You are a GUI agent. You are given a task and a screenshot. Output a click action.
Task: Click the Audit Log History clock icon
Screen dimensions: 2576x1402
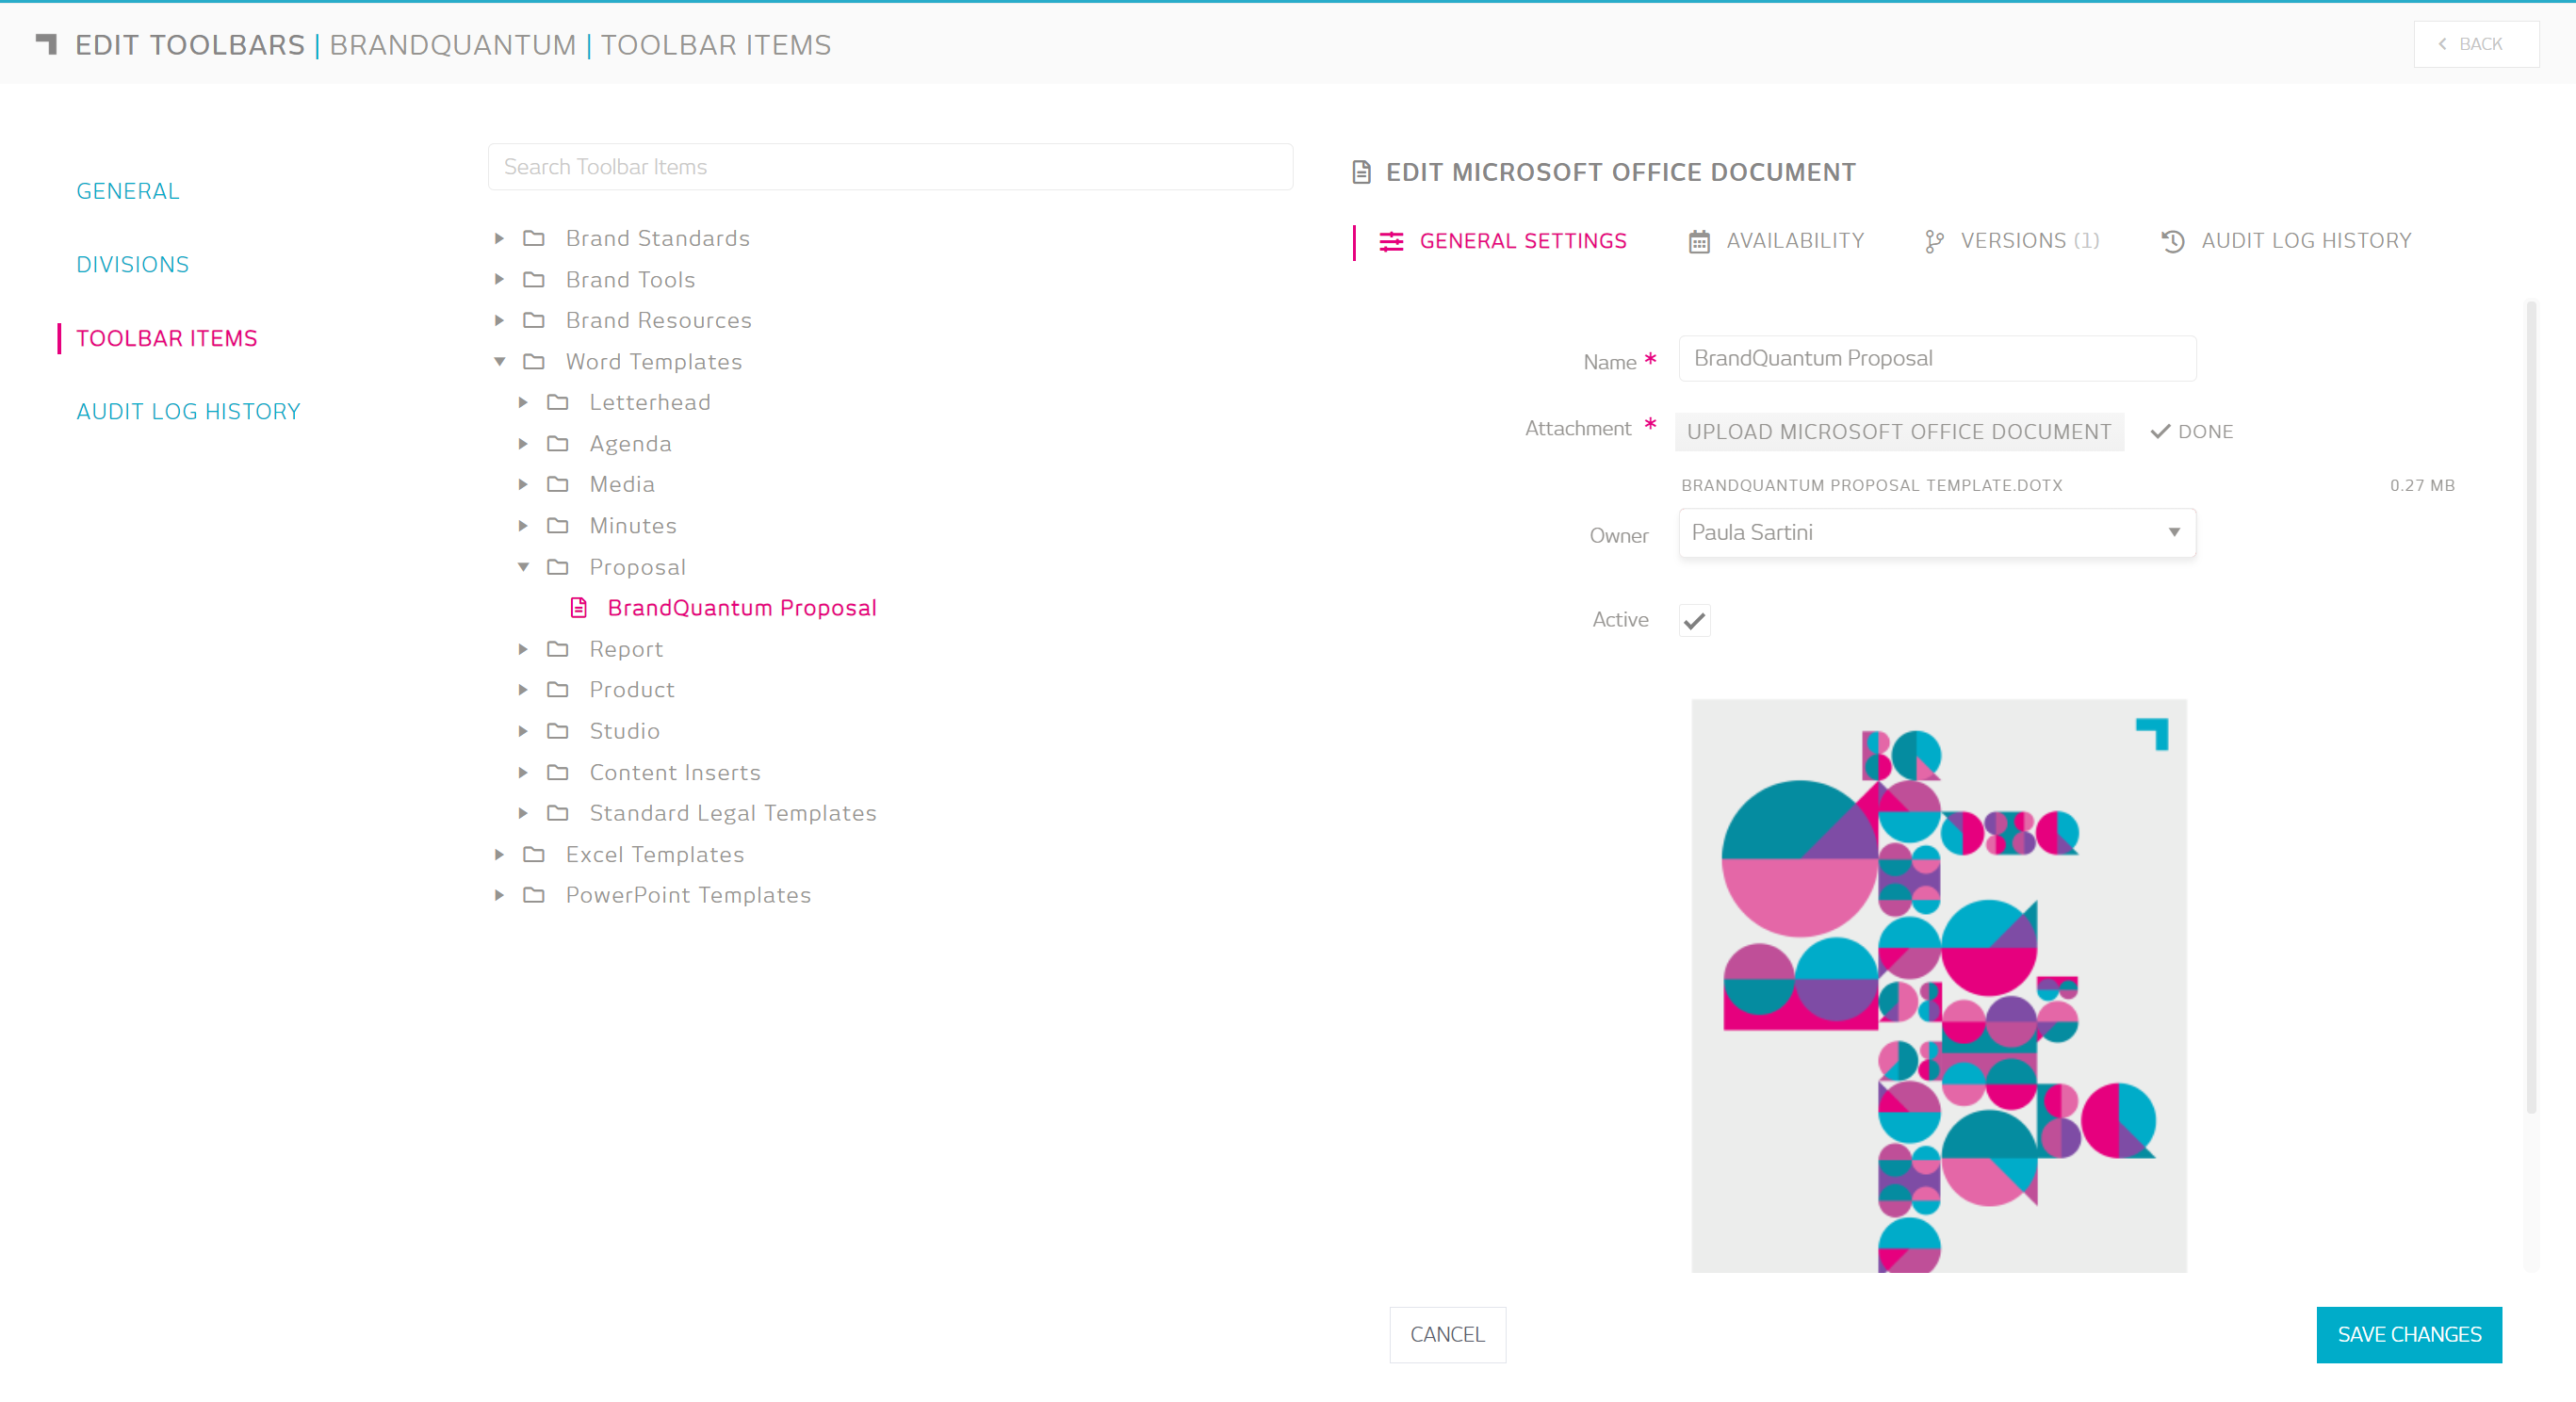[2172, 241]
